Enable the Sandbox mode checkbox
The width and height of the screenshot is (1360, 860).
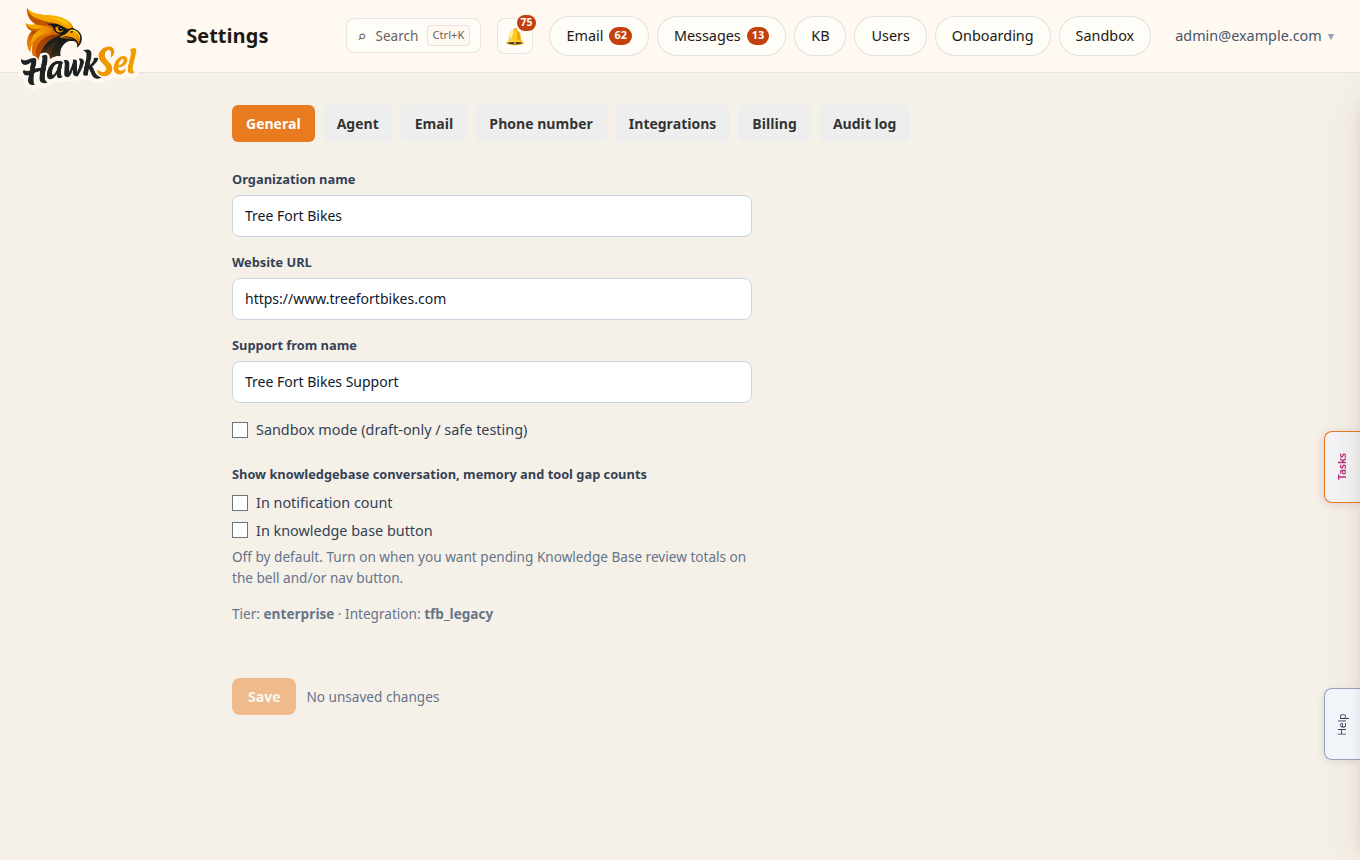(x=240, y=430)
